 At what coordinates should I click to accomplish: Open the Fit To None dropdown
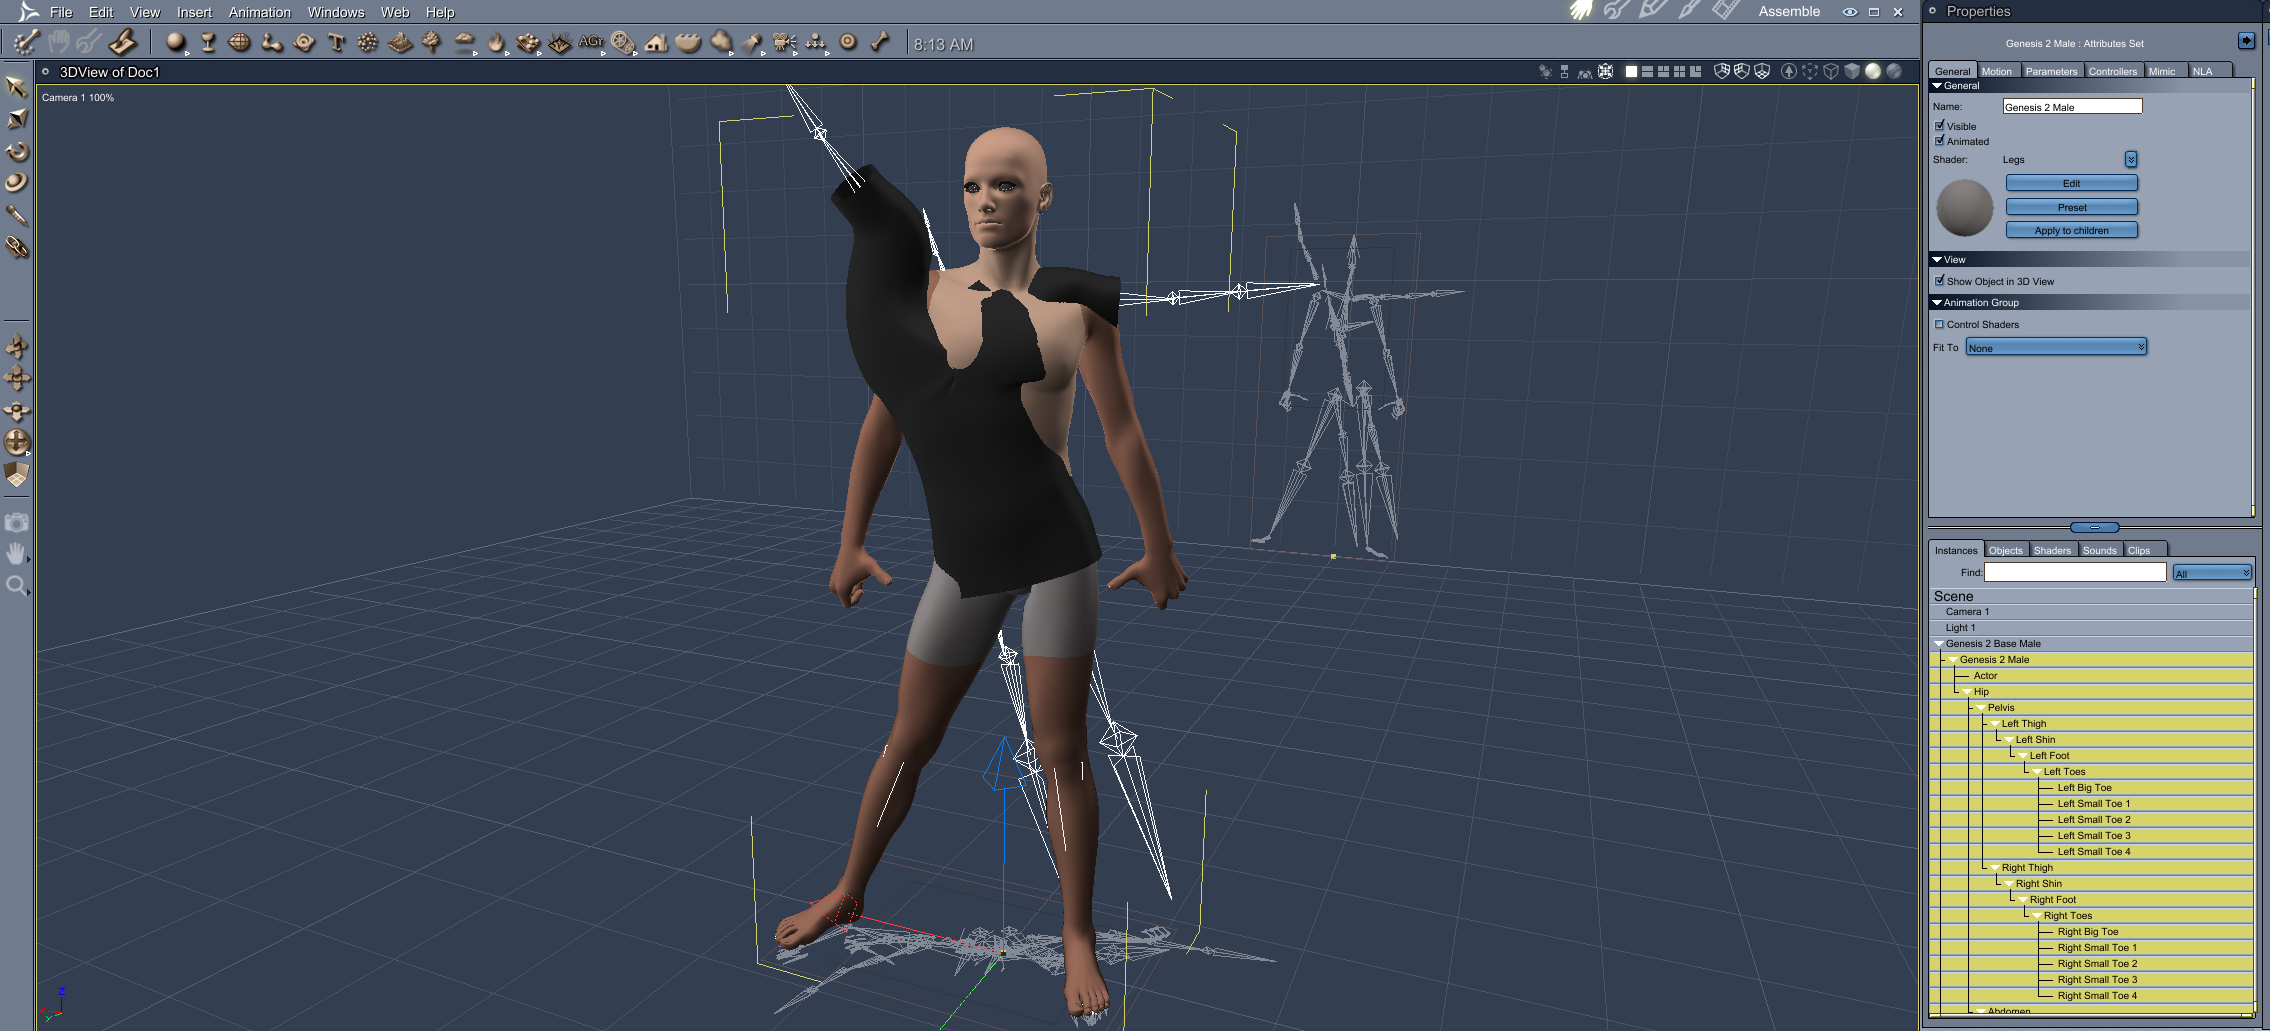(x=2056, y=347)
